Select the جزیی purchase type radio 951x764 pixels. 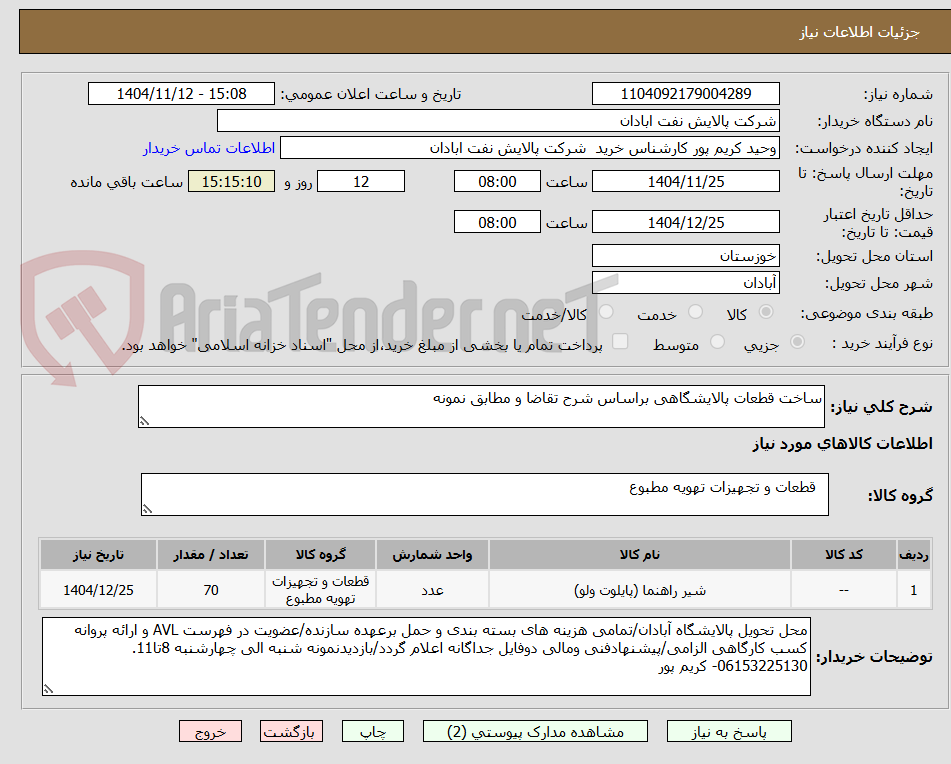(x=797, y=342)
